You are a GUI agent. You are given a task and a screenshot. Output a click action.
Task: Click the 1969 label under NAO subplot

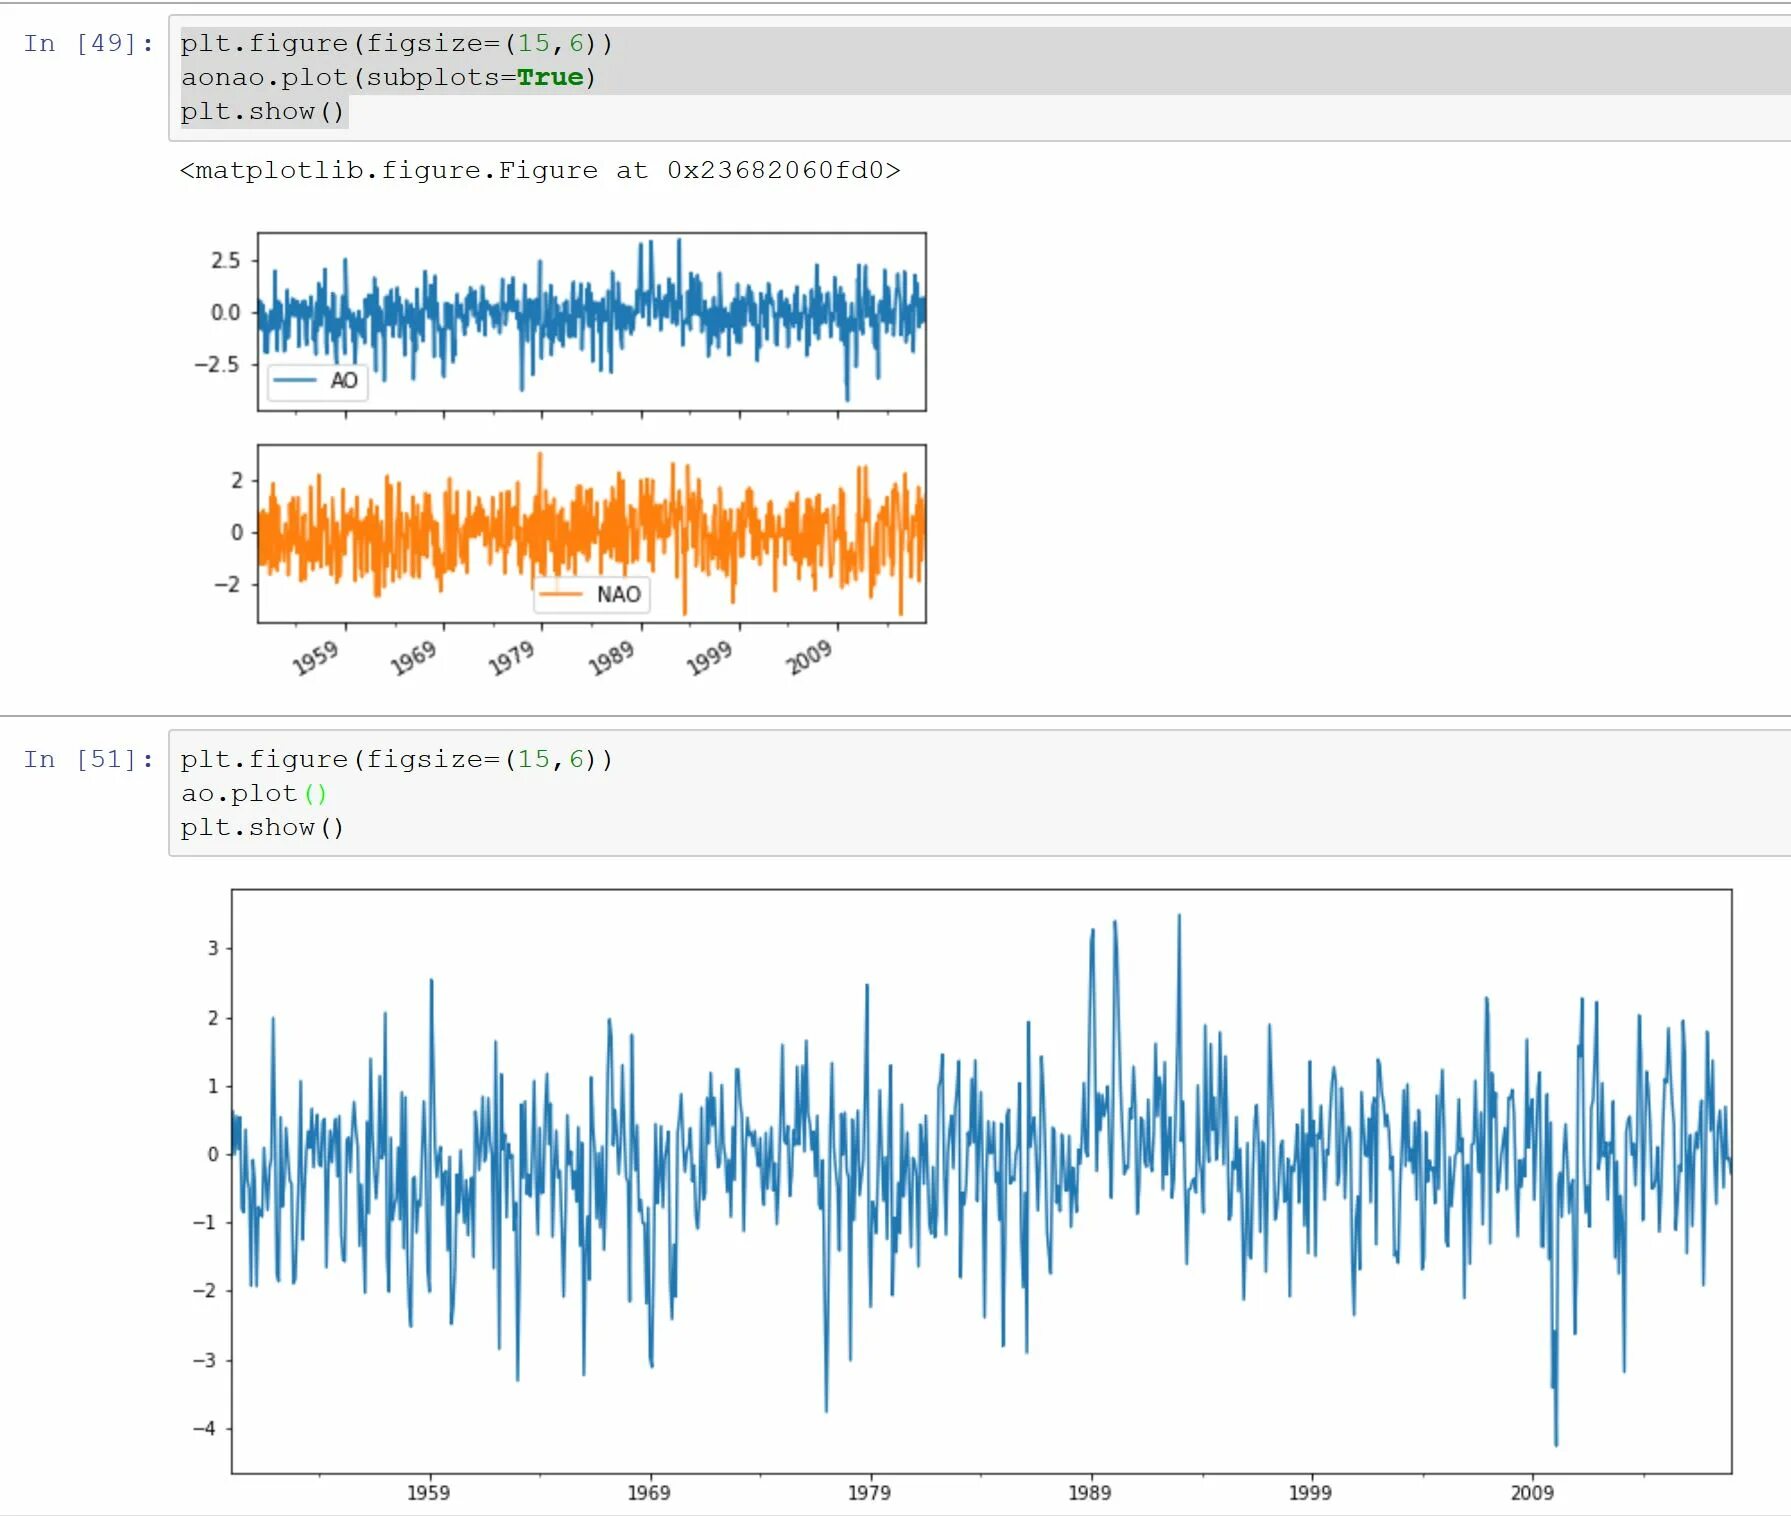(413, 658)
